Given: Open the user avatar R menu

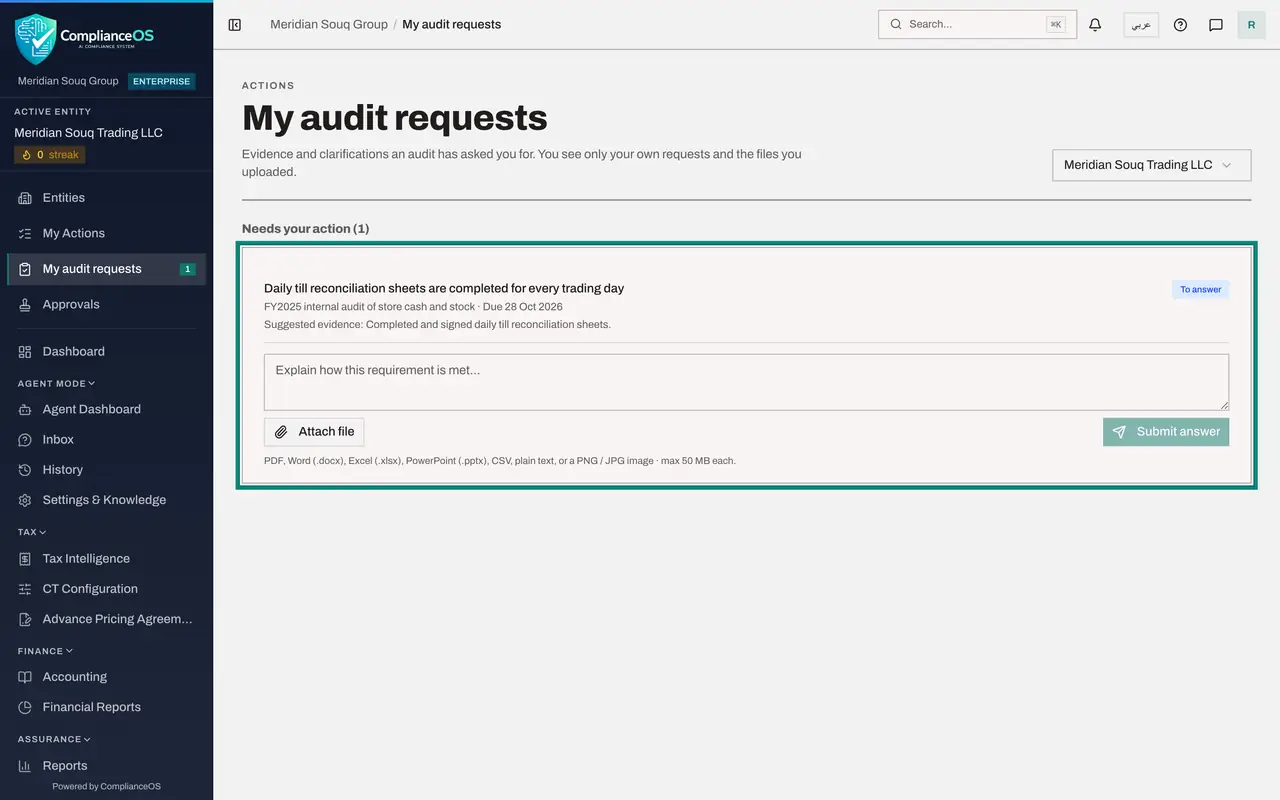Looking at the screenshot, I should tap(1251, 25).
